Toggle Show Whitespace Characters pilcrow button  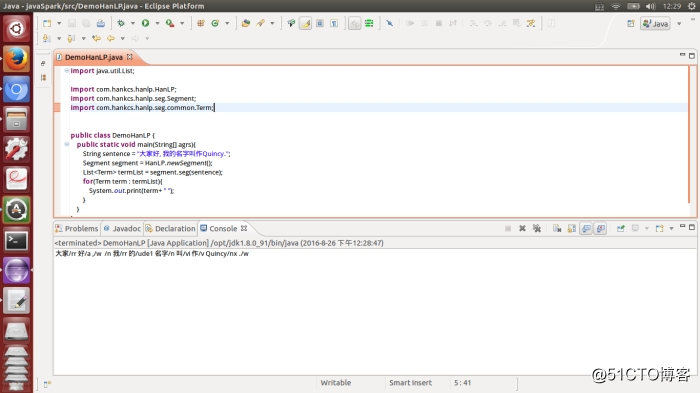334,23
